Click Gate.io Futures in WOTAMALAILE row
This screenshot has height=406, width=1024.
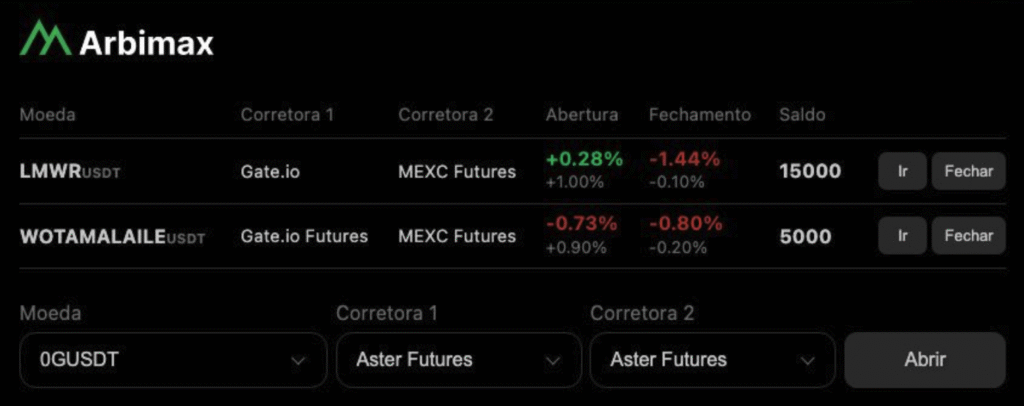(304, 237)
